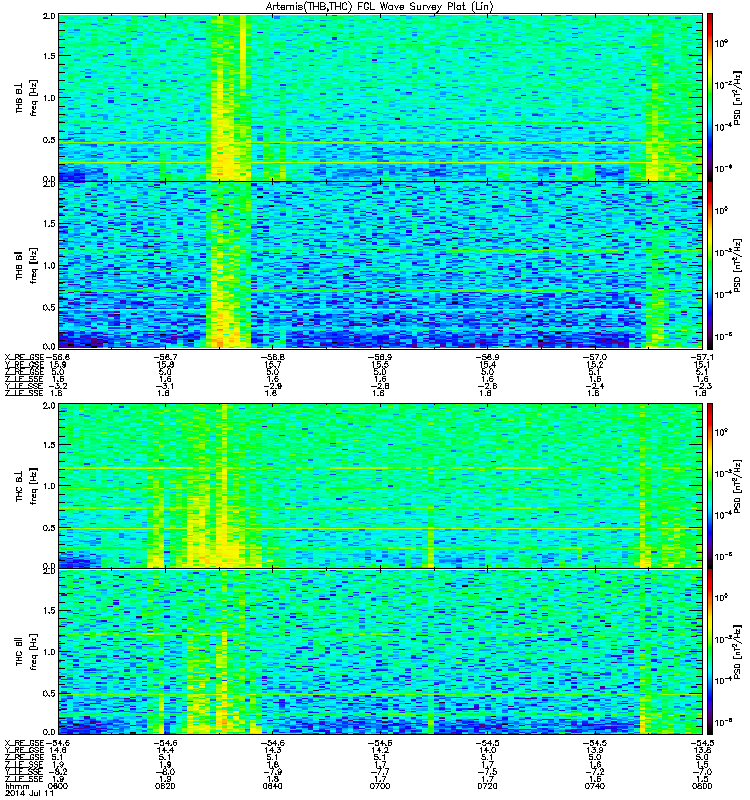Click the '2014 Jul 11' date label
Image resolution: width=750 pixels, height=800 pixels.
pyautogui.click(x=29, y=793)
